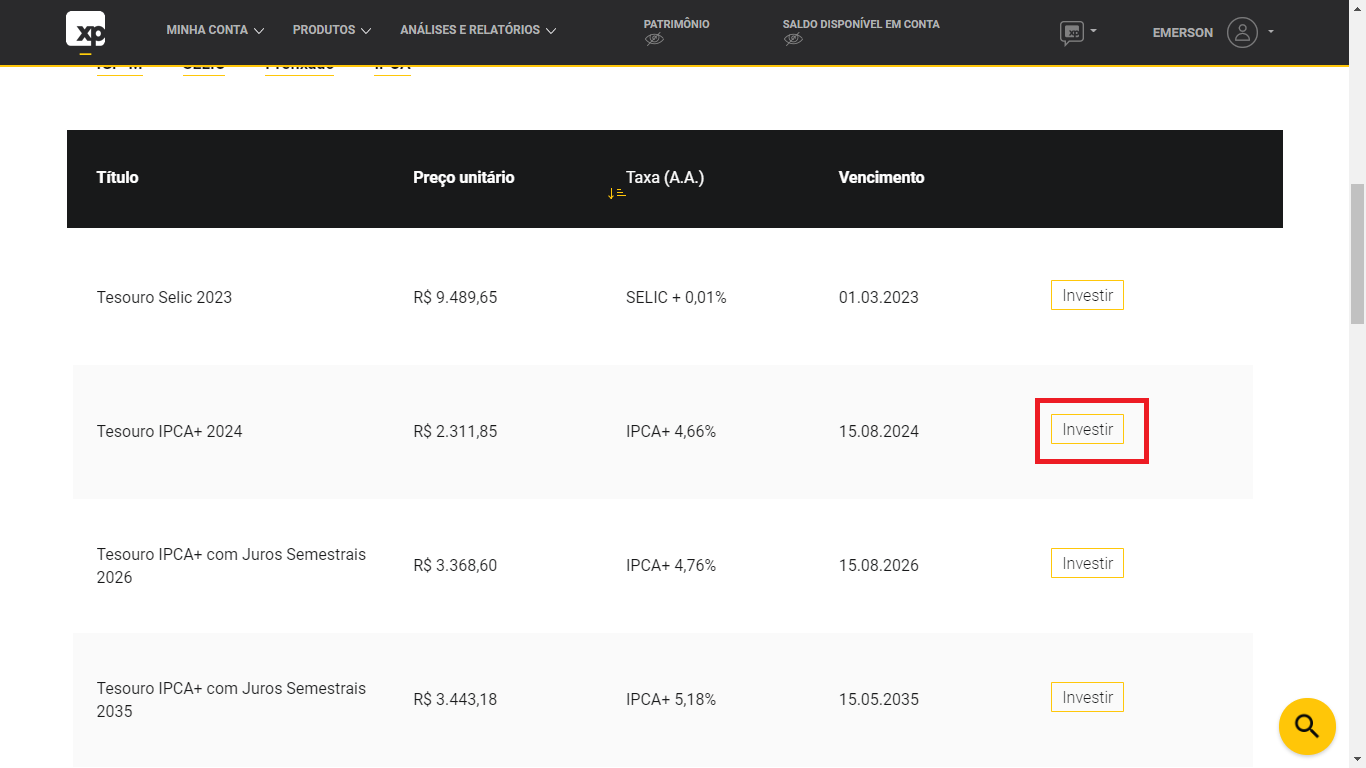Click the Título column header
The image size is (1366, 768).
[117, 177]
